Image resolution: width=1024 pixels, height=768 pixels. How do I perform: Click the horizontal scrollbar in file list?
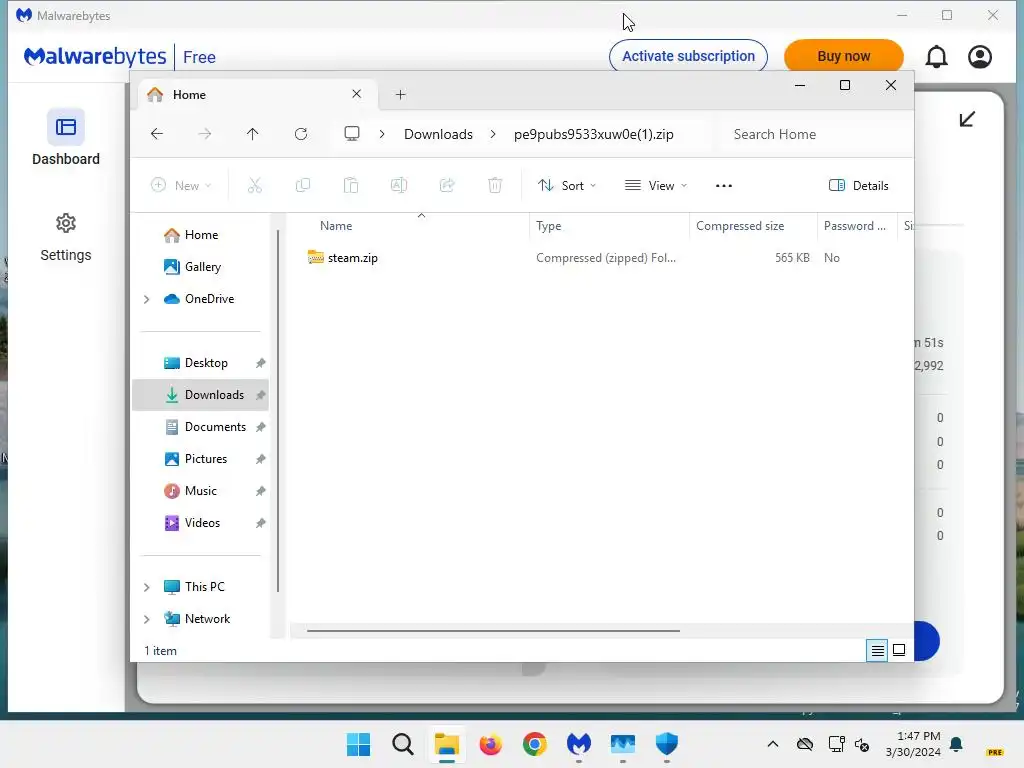pos(493,631)
